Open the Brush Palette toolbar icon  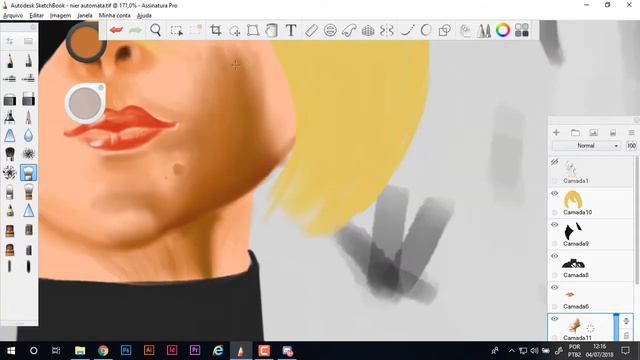[484, 30]
